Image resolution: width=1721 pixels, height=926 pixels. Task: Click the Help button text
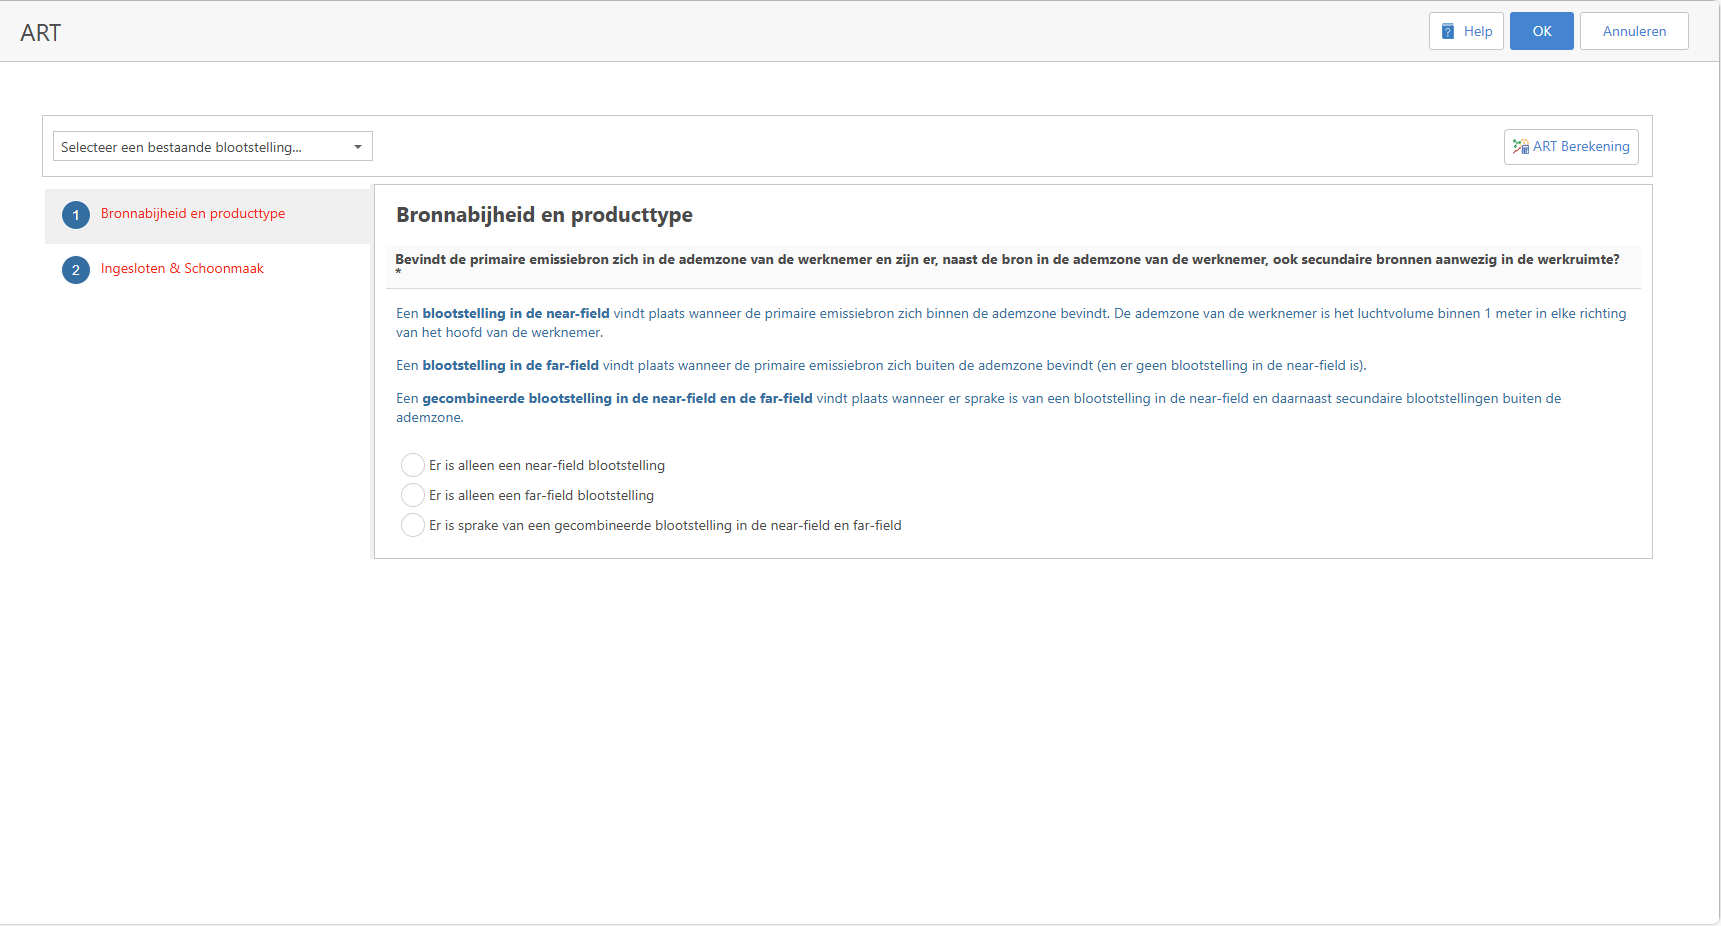(x=1477, y=32)
